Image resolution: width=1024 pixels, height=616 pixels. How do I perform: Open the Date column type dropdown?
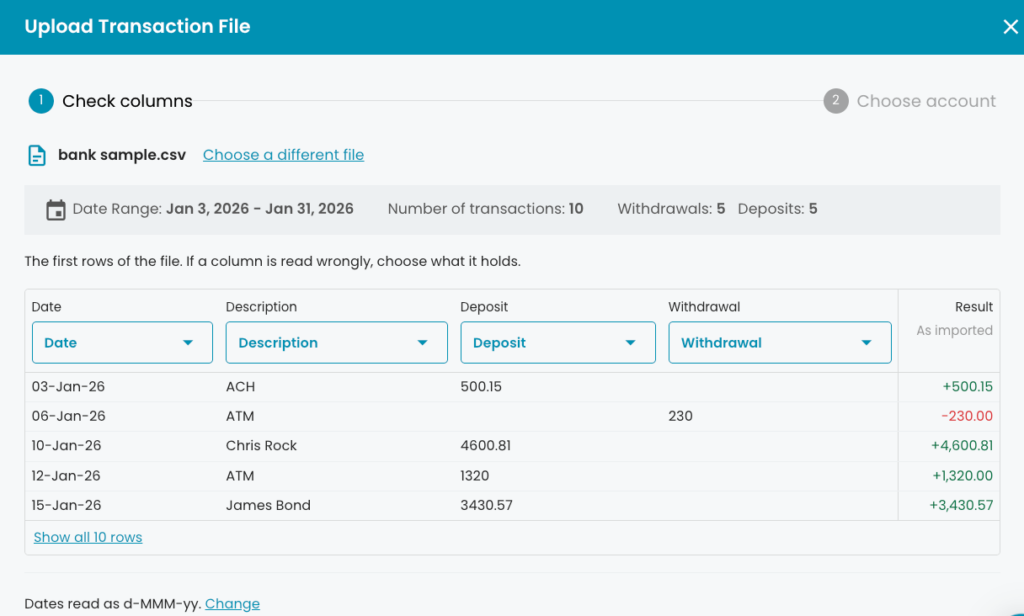pyautogui.click(x=122, y=342)
